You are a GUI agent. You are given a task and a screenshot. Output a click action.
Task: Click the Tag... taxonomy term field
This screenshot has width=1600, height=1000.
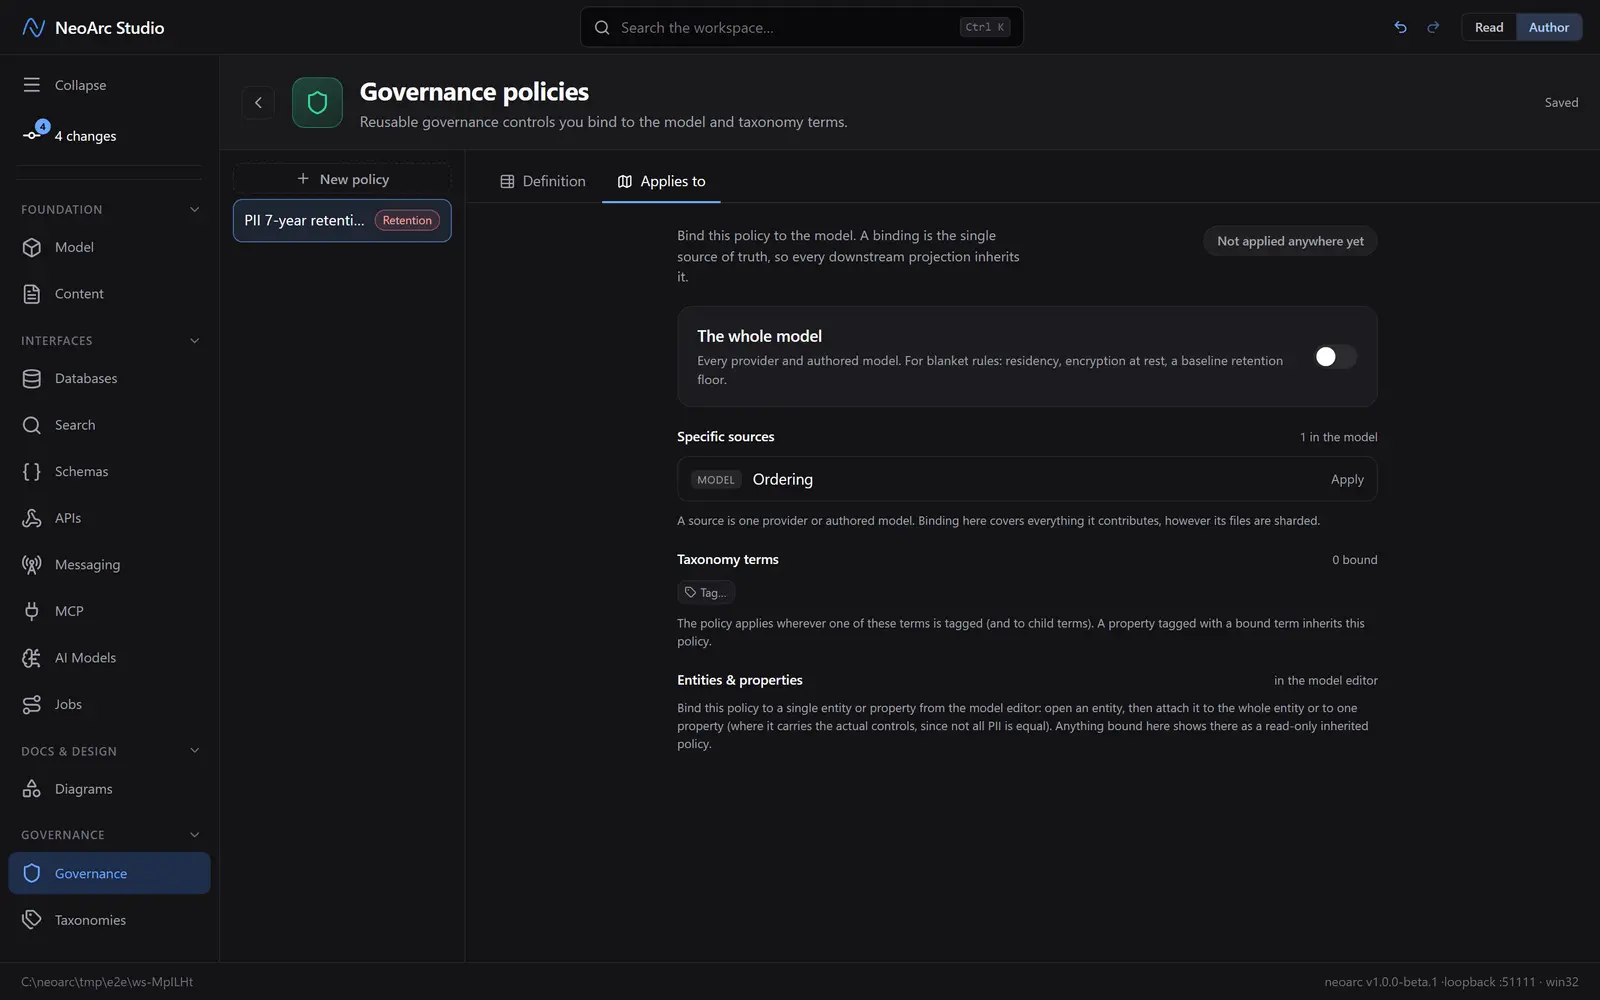[706, 593]
